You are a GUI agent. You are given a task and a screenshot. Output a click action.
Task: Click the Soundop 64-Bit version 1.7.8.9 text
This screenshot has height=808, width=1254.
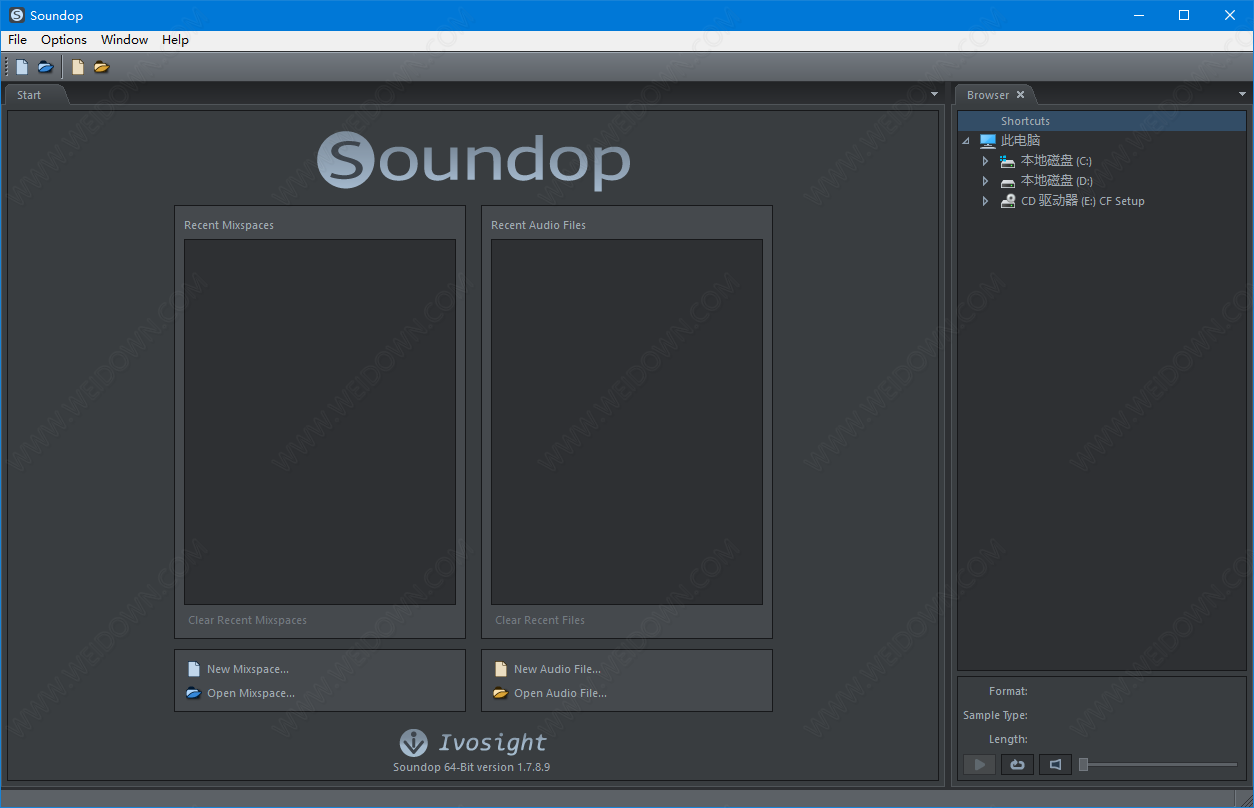[x=472, y=767]
